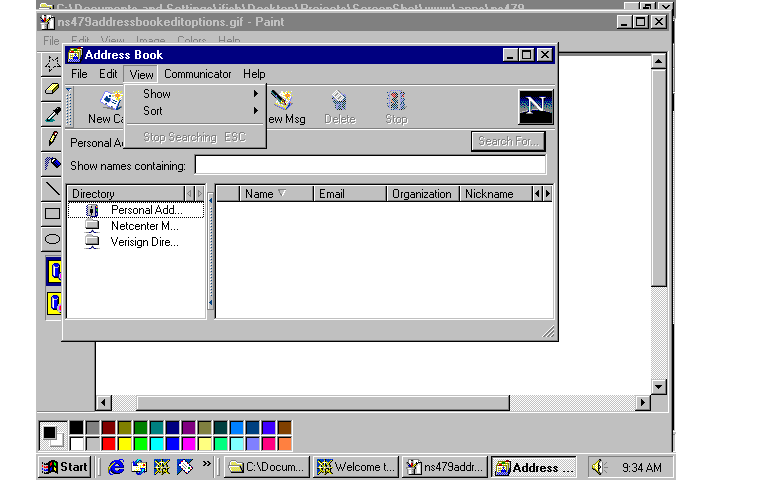The width and height of the screenshot is (770, 480).
Task: Click the View menu in Address Book
Action: click(x=141, y=74)
